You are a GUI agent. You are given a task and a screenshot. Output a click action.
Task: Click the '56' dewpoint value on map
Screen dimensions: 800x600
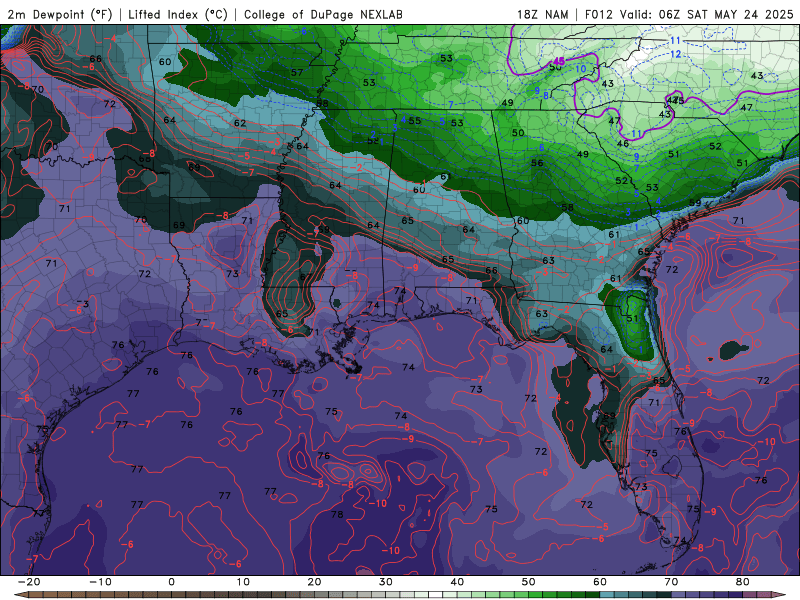click(537, 163)
